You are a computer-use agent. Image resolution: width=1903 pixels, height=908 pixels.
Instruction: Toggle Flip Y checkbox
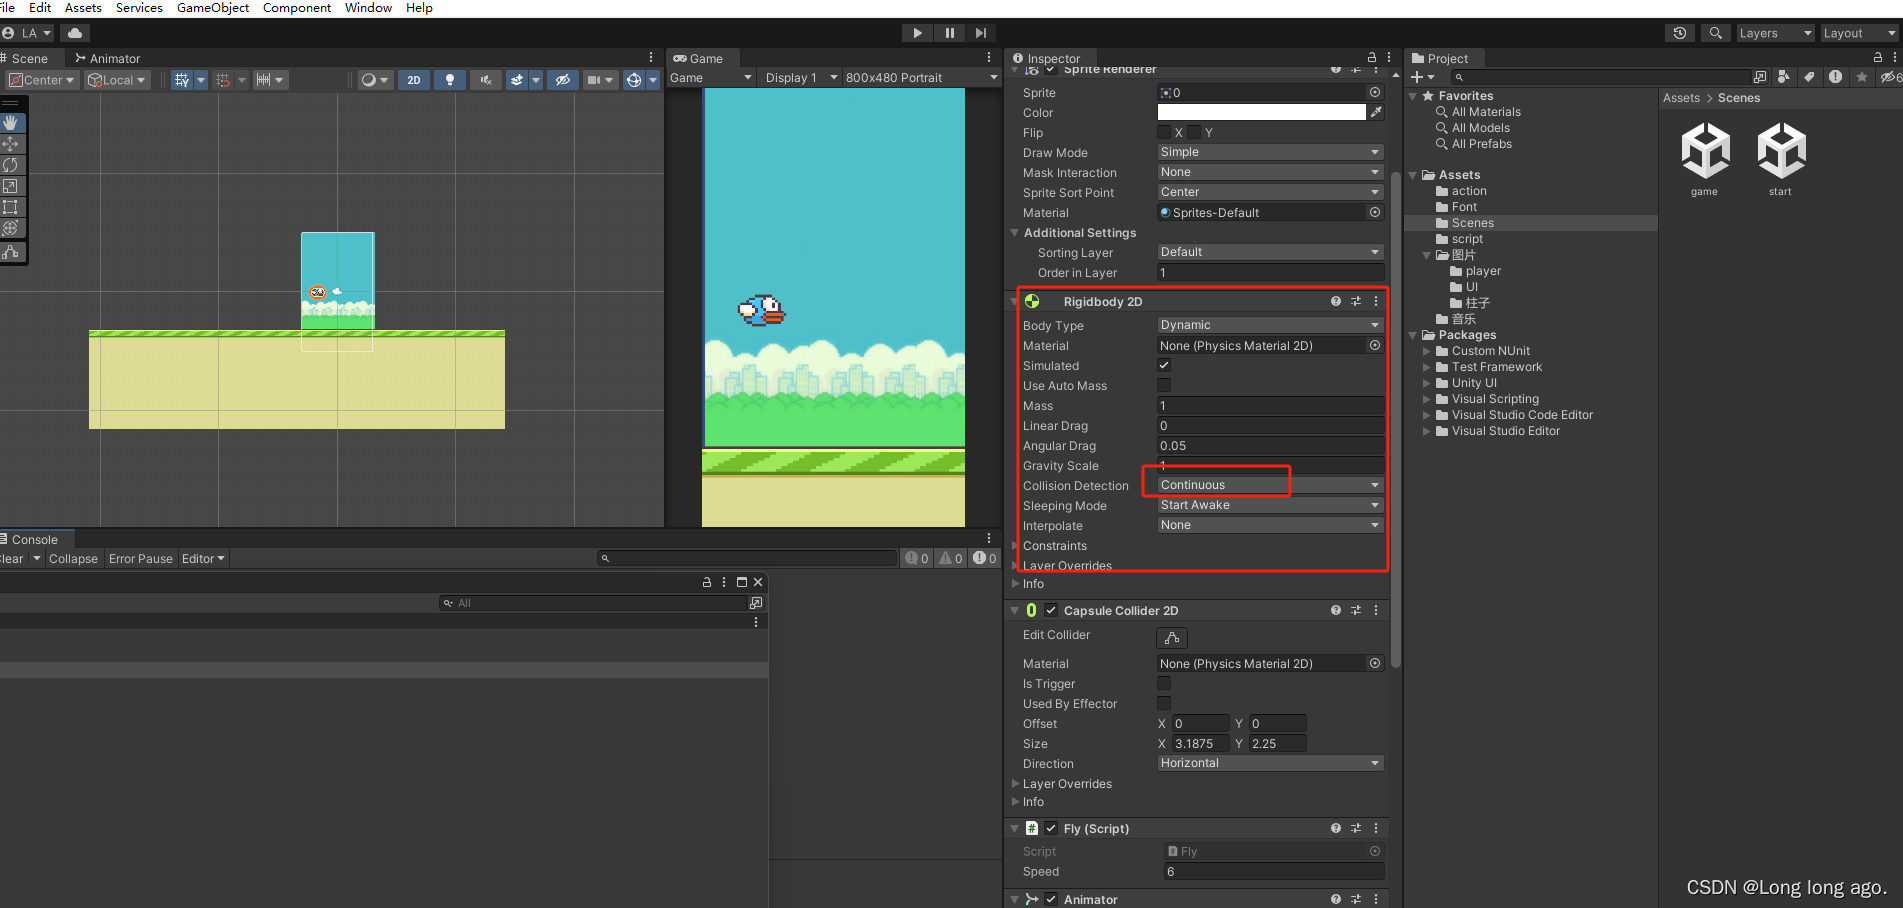[x=1194, y=132]
